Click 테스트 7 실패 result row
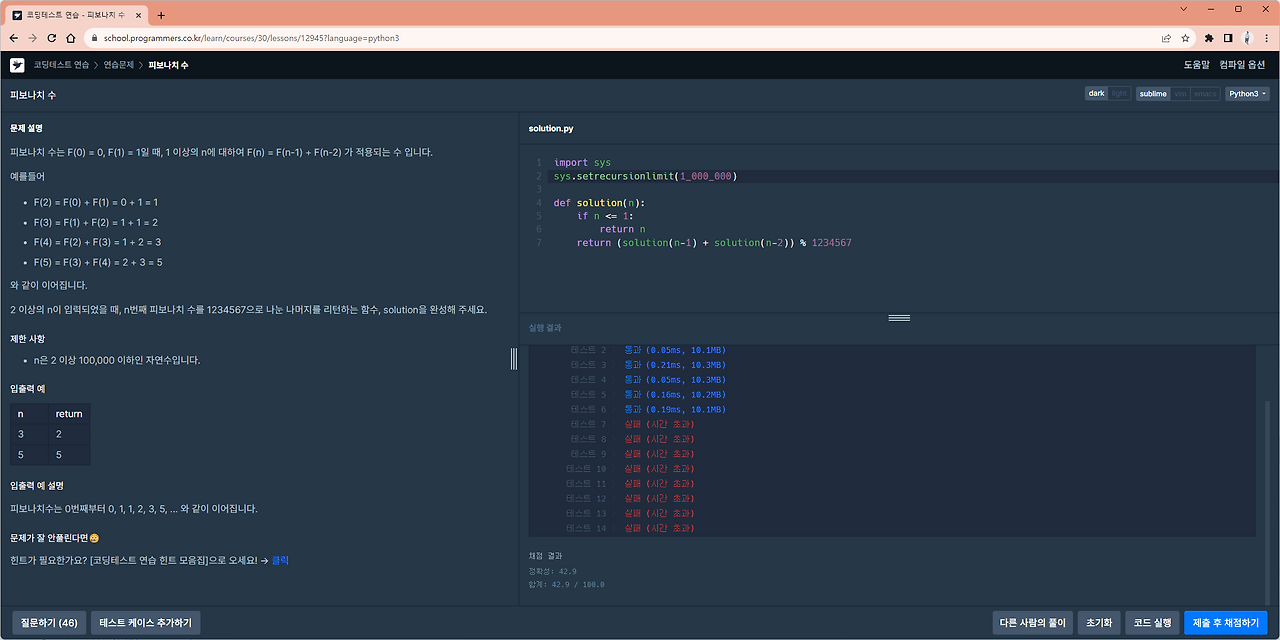This screenshot has height=640, width=1280. click(632, 424)
